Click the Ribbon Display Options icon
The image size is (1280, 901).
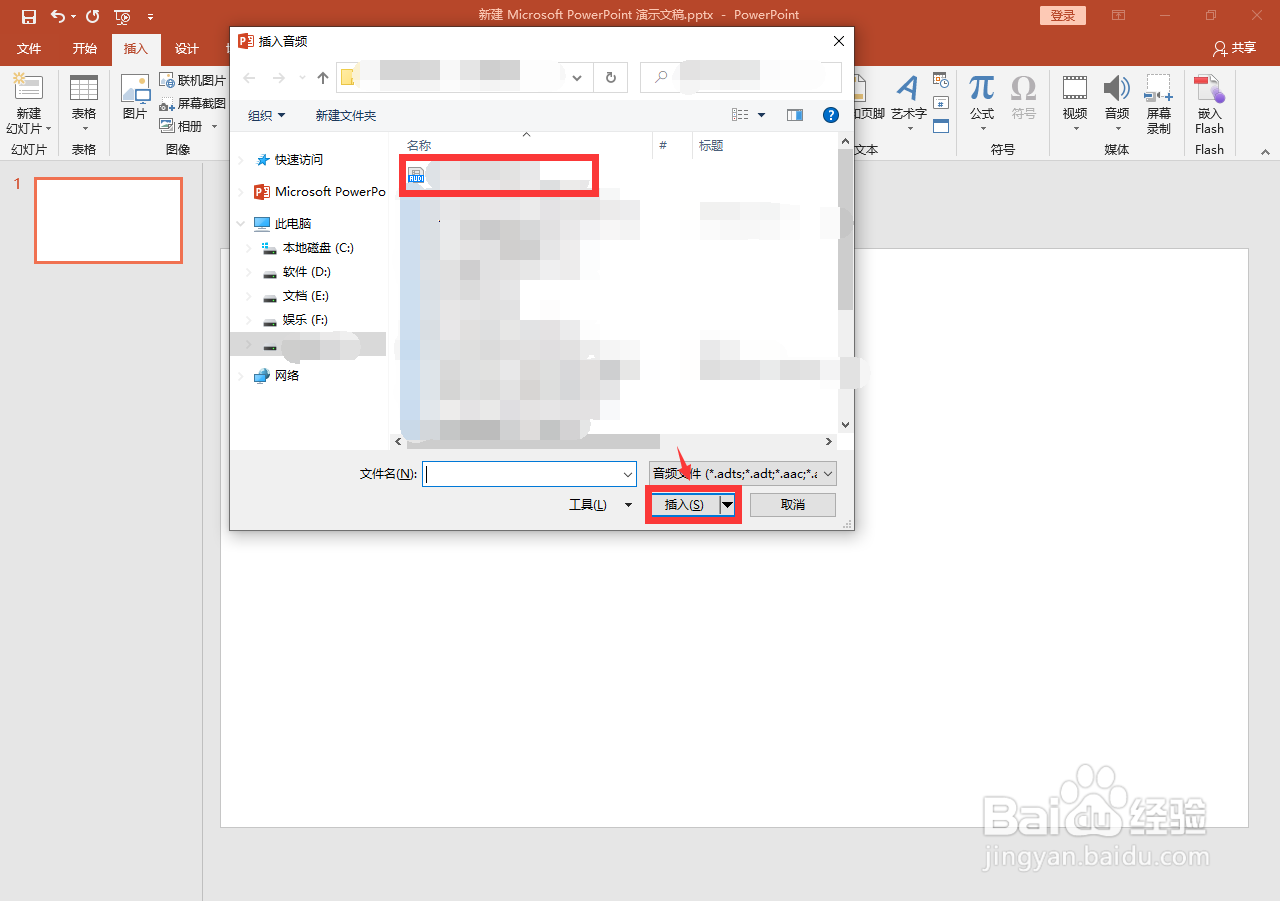(x=1118, y=15)
